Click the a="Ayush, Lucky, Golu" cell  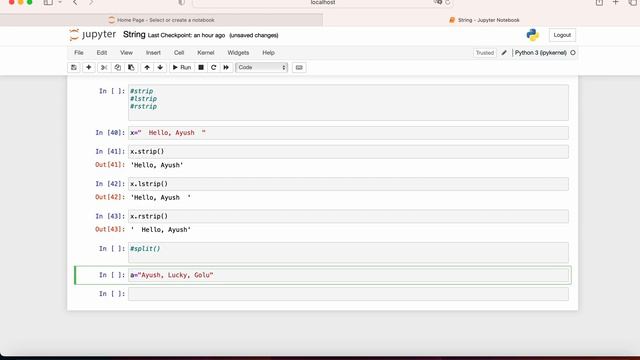click(x=348, y=275)
